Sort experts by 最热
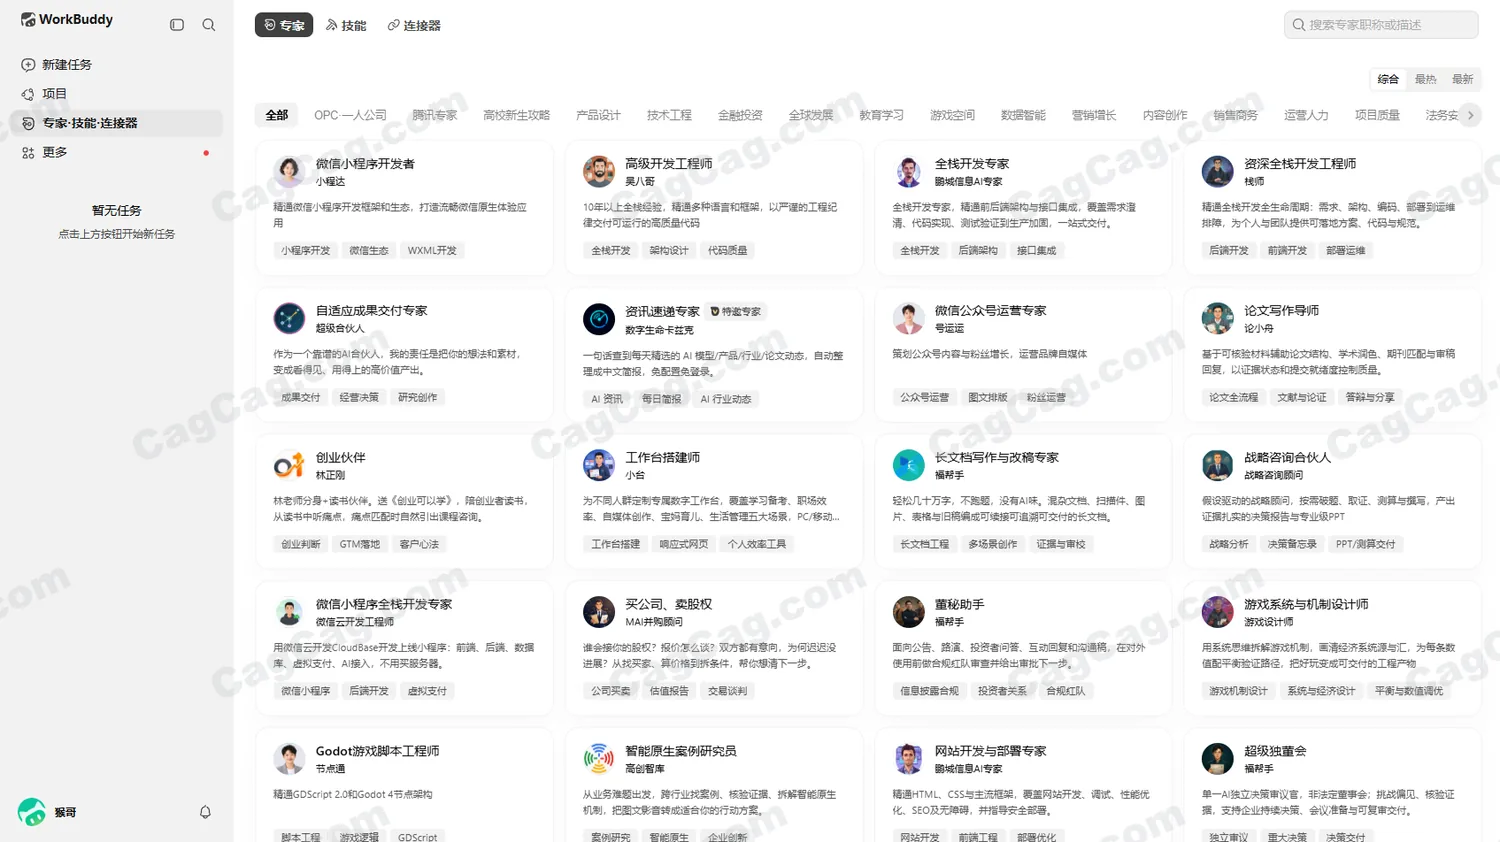The width and height of the screenshot is (1500, 842). pyautogui.click(x=1425, y=79)
